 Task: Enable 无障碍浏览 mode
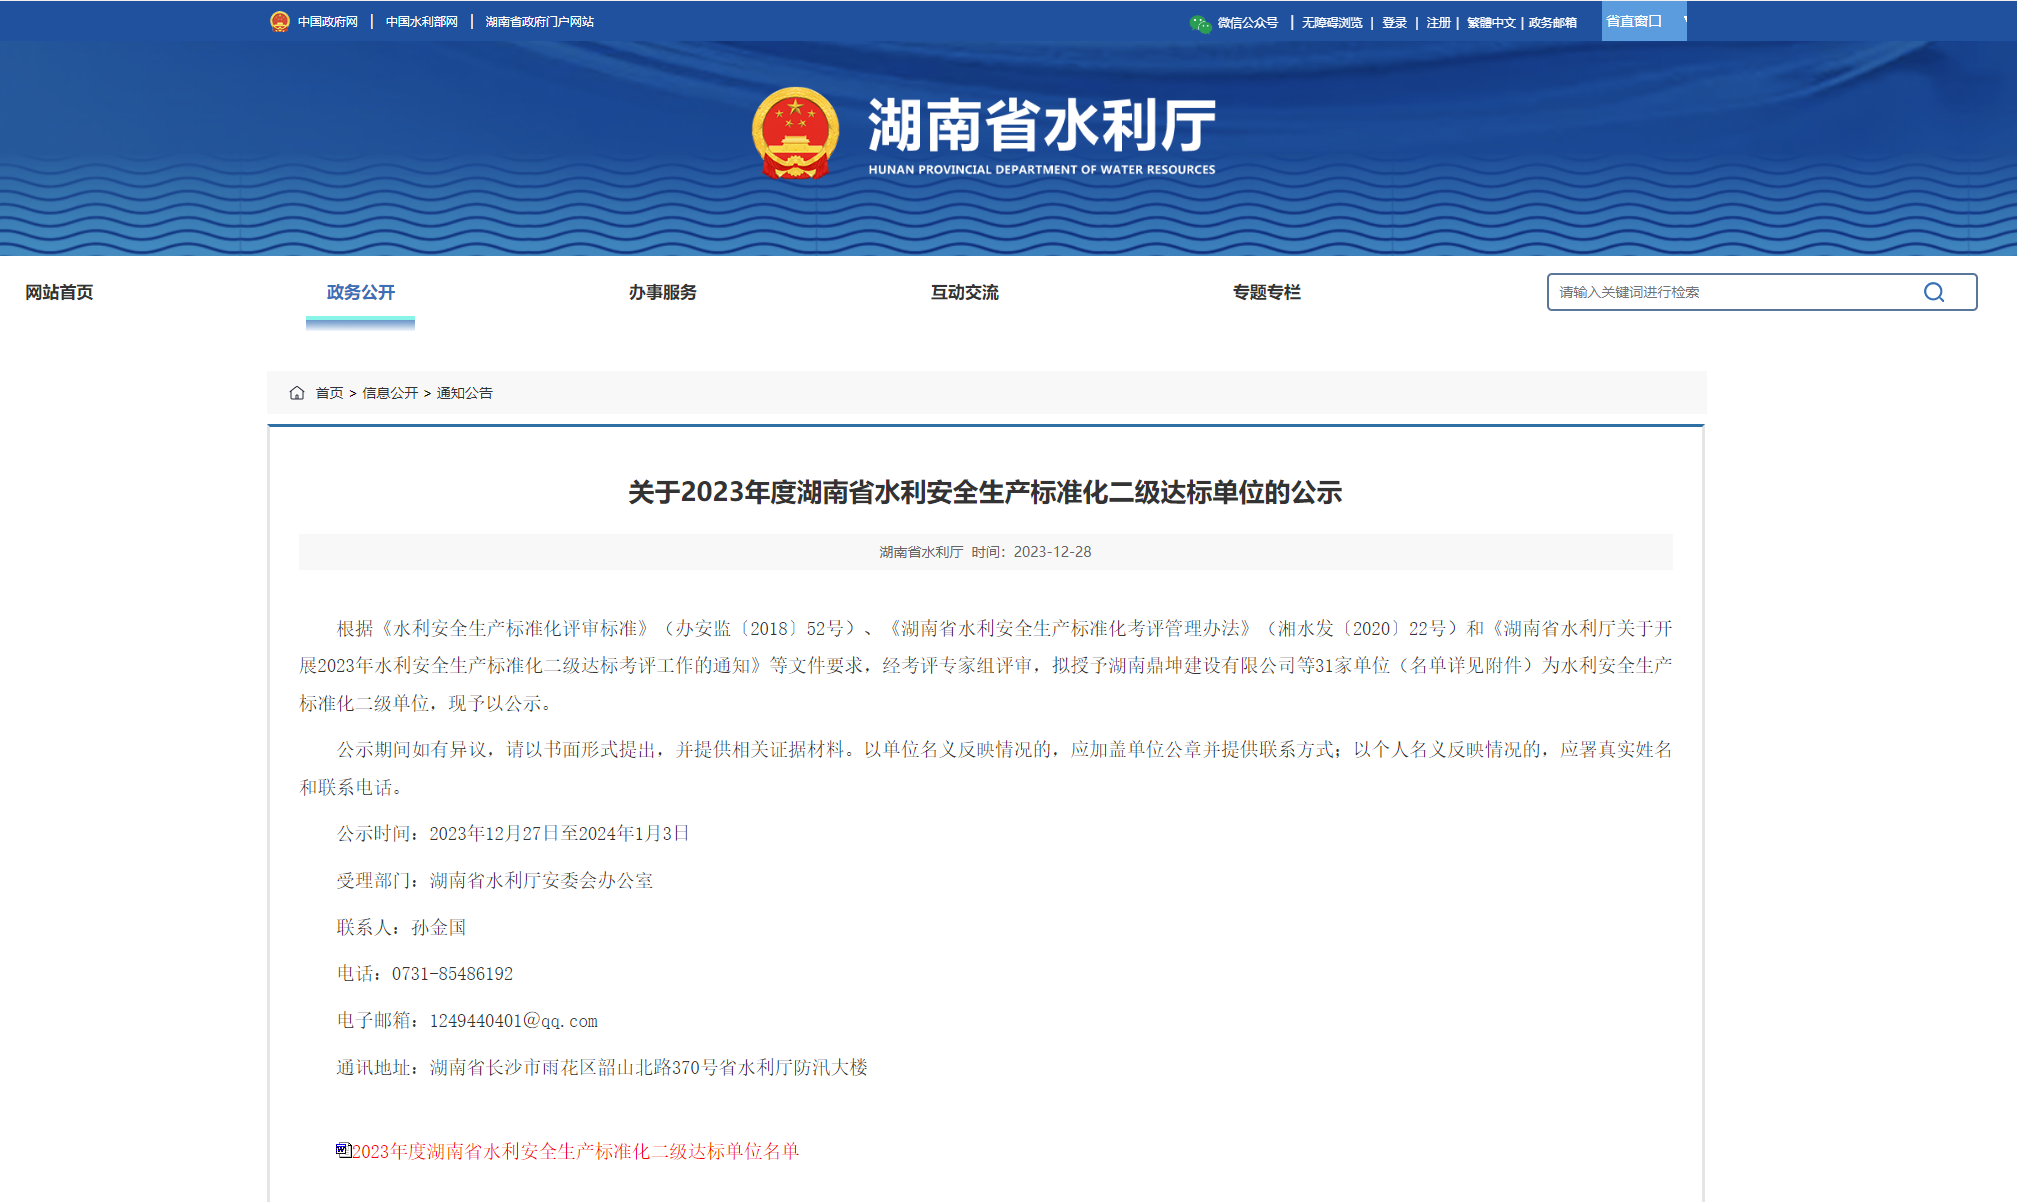pyautogui.click(x=1331, y=22)
